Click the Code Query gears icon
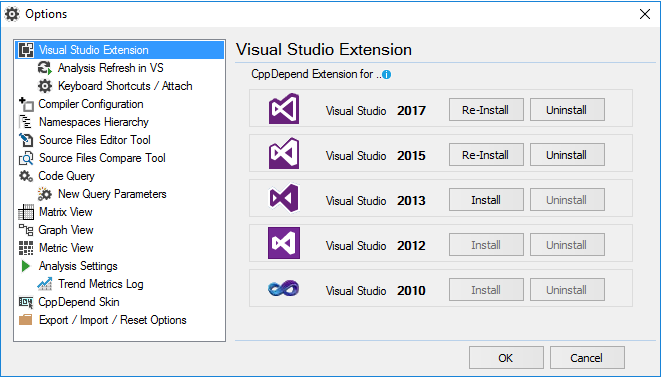 pos(26,176)
